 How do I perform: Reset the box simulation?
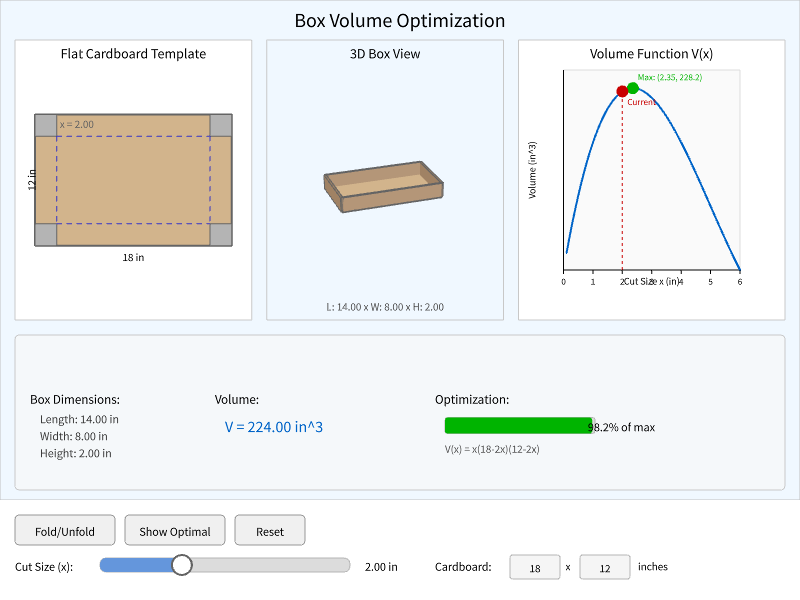pos(269,530)
